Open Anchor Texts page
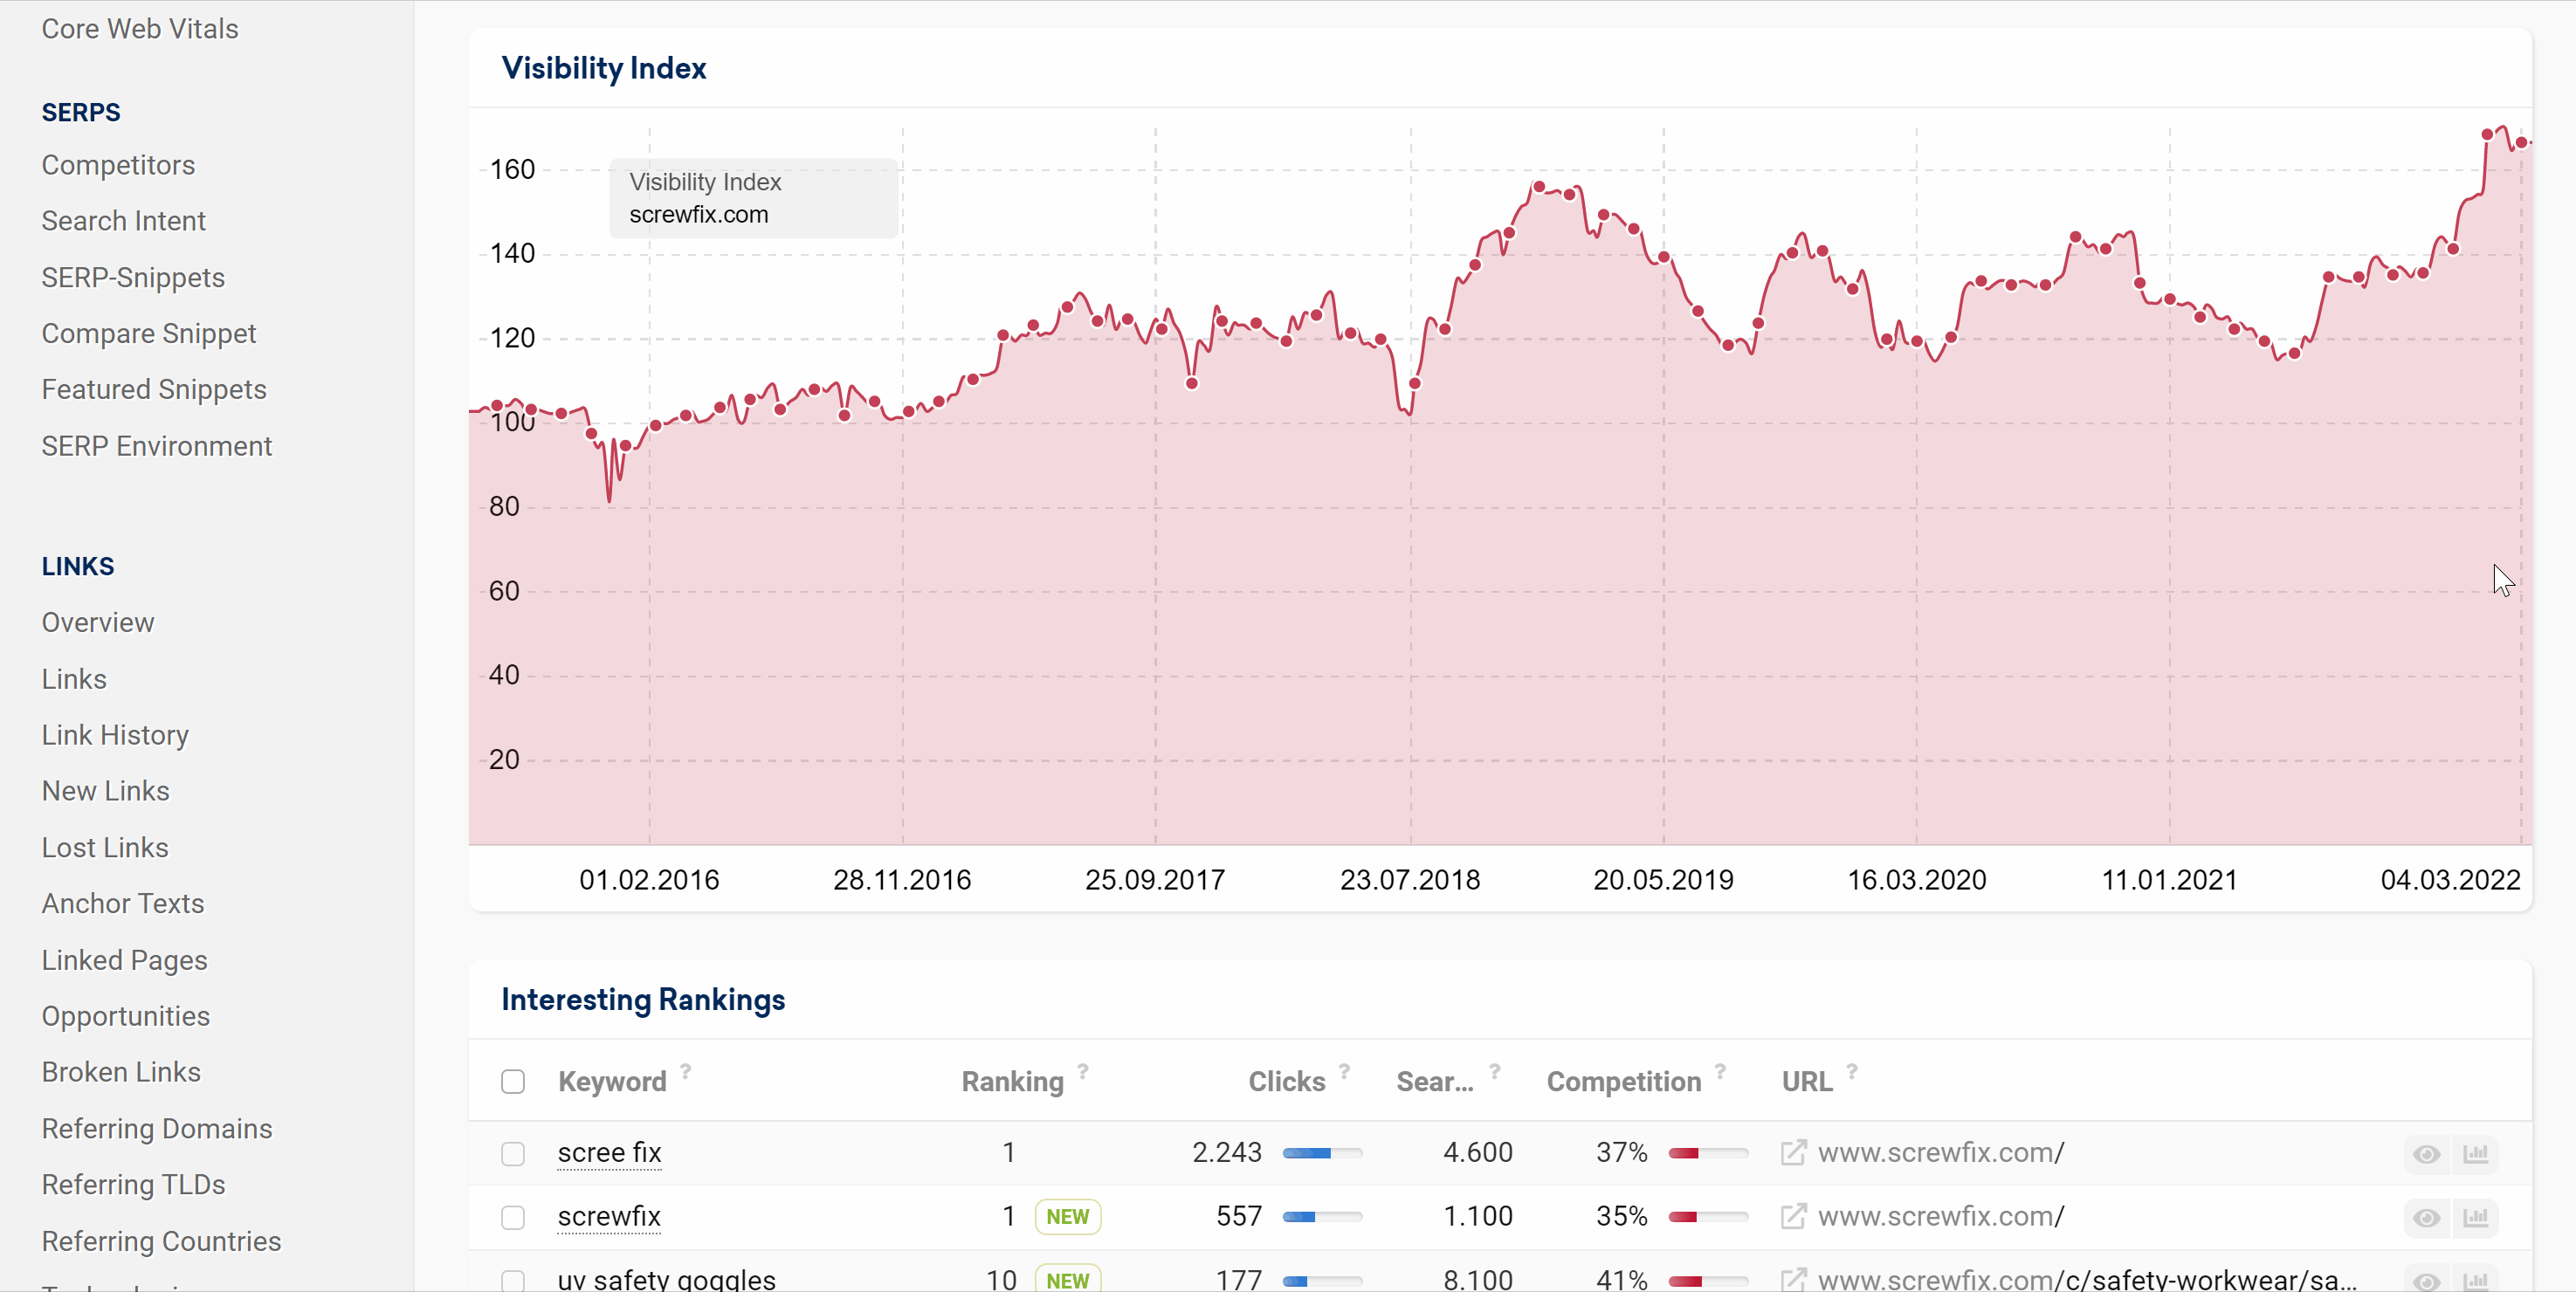2576x1292 pixels. (x=123, y=903)
